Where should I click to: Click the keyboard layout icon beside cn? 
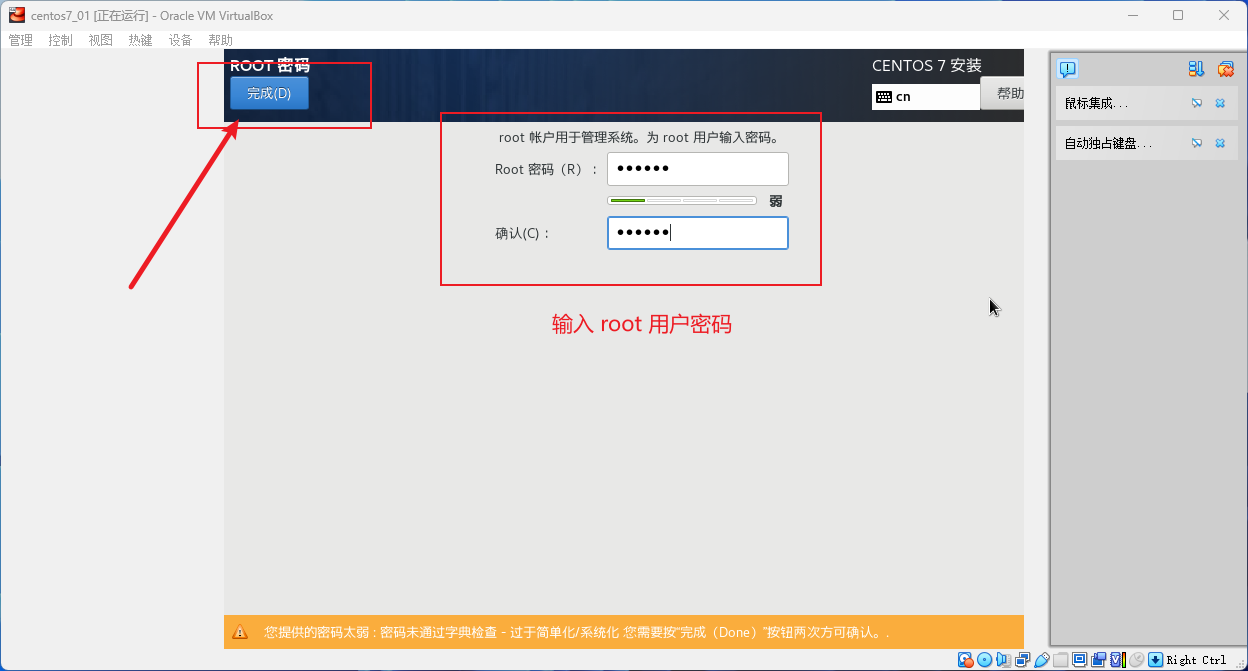click(883, 97)
